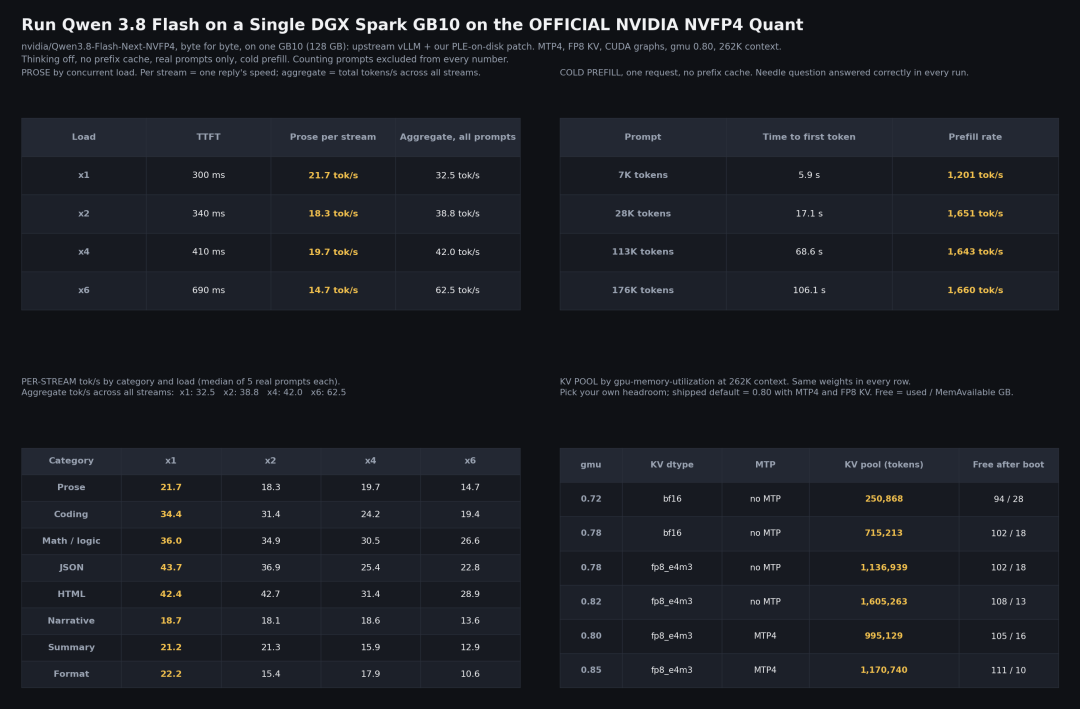1080x709 pixels.
Task: Select the "28K tokens" prompt label
Action: pos(643,214)
